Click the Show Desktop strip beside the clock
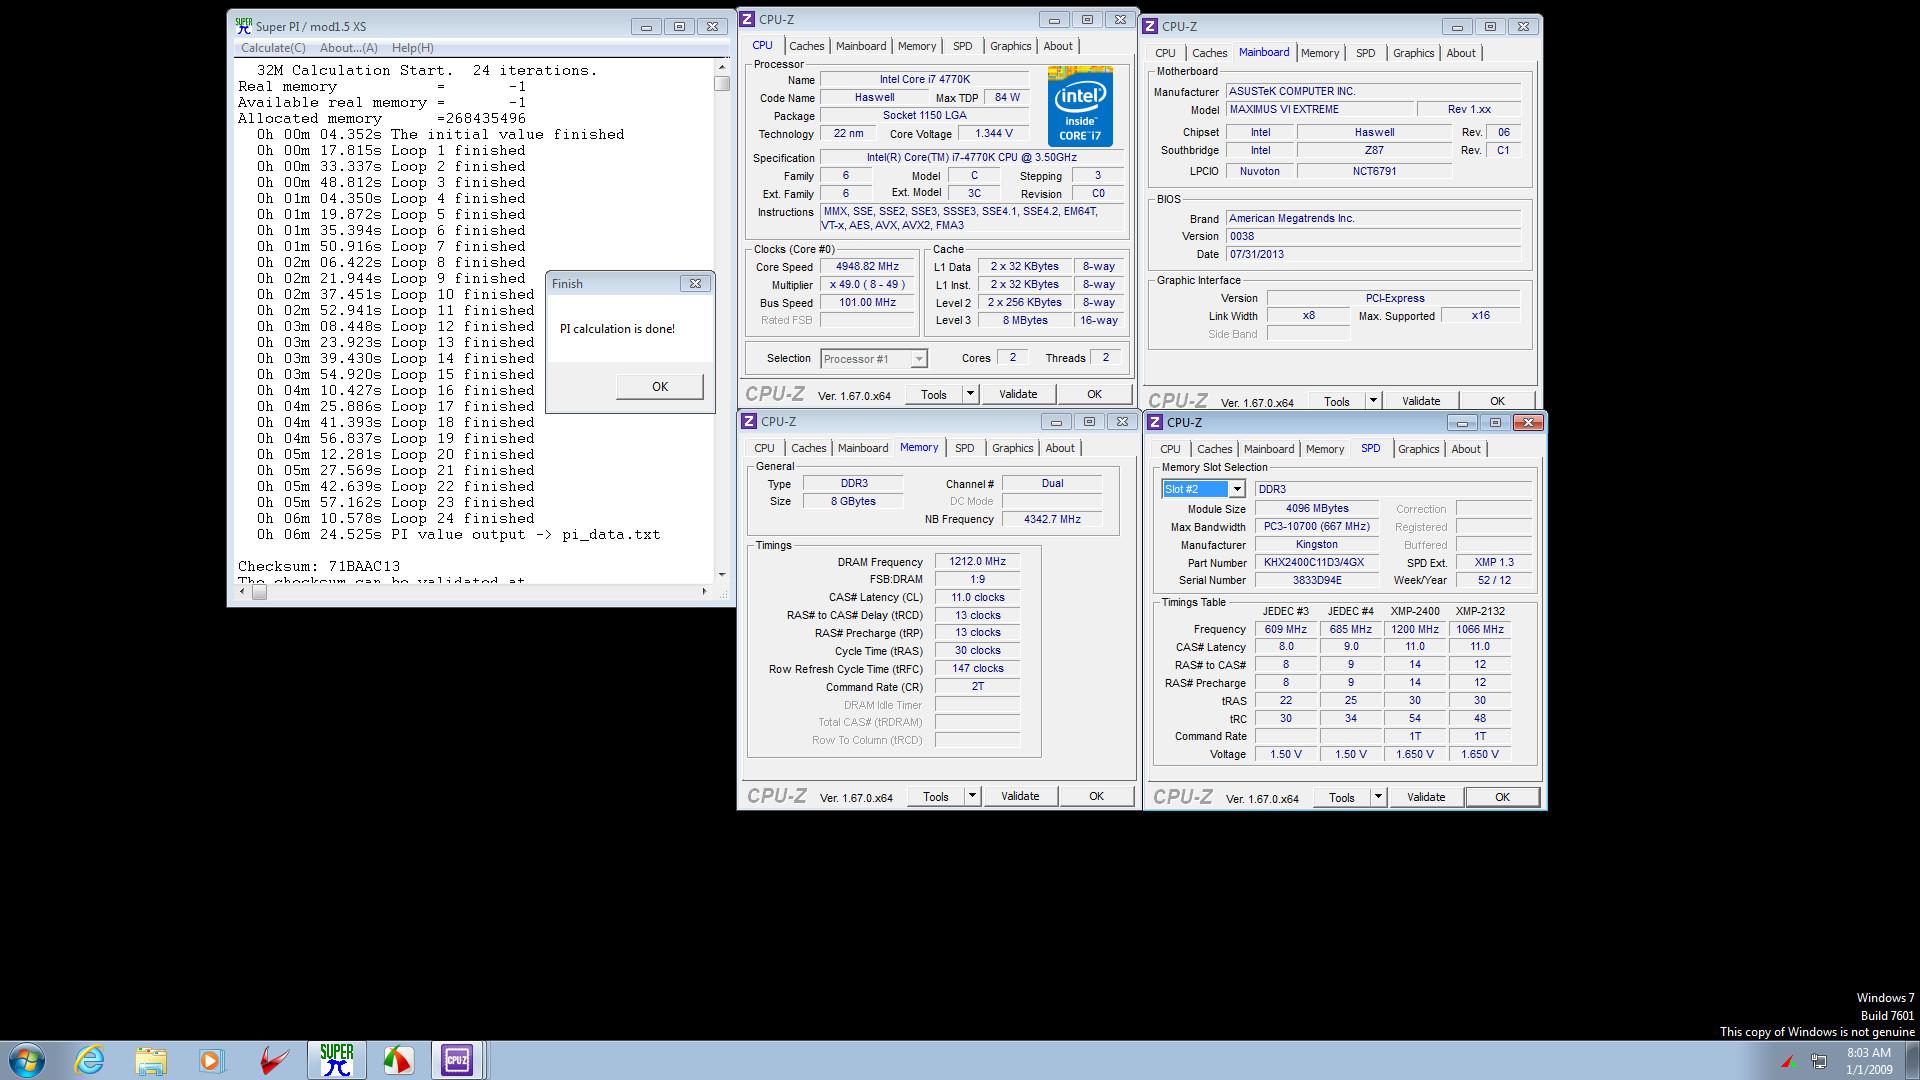The height and width of the screenshot is (1080, 1920). click(x=1912, y=1060)
